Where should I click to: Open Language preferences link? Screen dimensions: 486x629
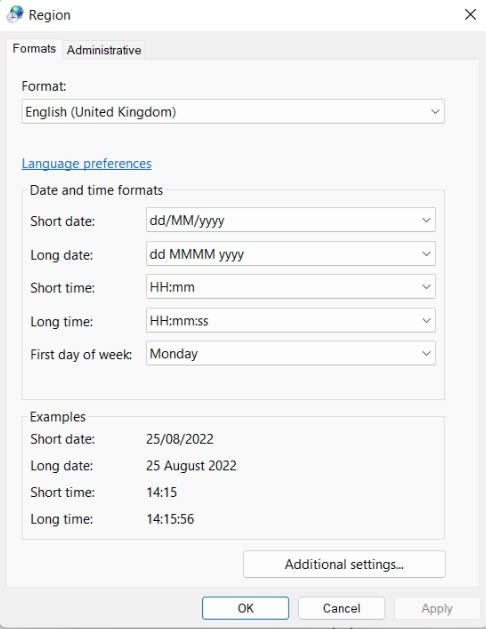(x=87, y=164)
